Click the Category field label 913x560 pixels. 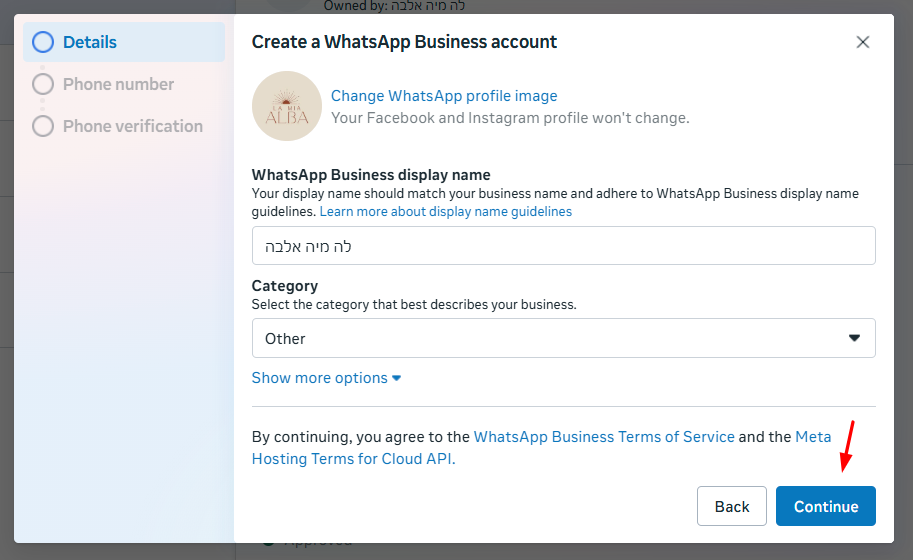pyautogui.click(x=285, y=285)
